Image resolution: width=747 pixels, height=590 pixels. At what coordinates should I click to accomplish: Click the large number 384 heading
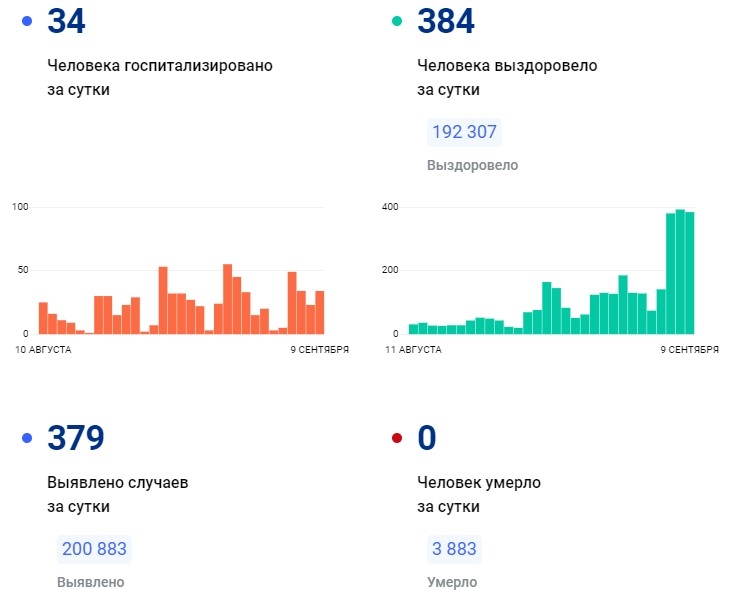[446, 21]
